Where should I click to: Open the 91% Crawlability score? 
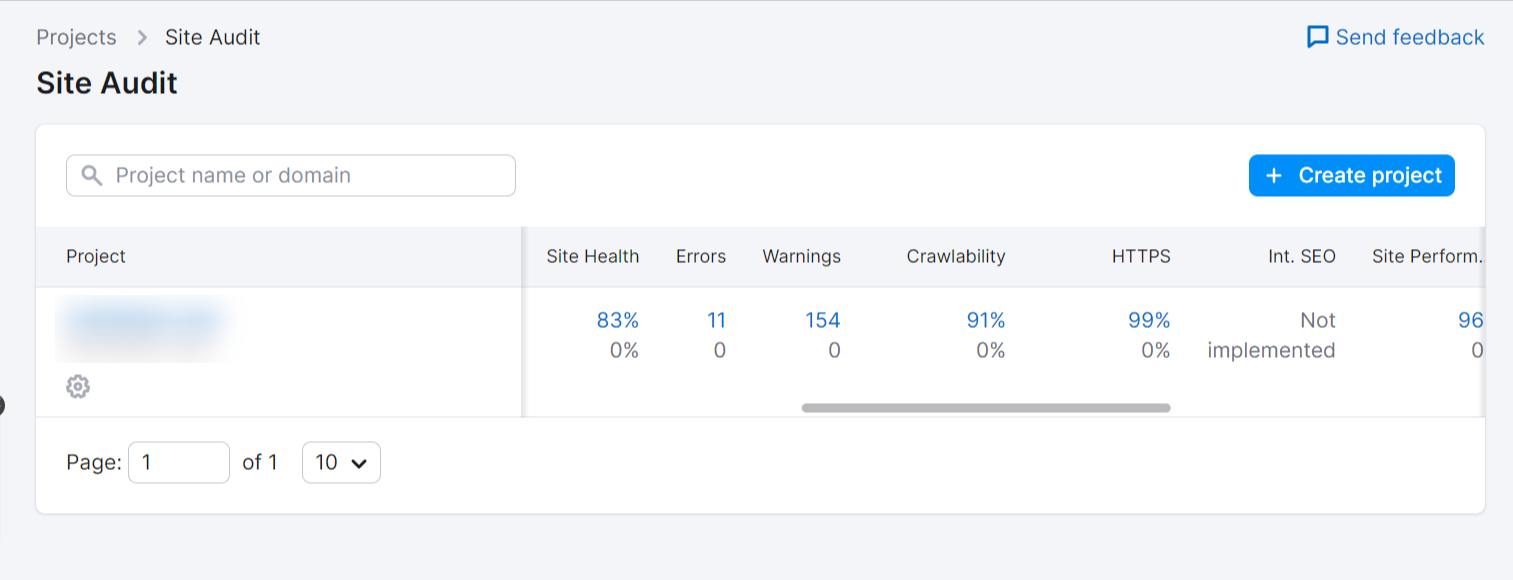[x=985, y=321]
